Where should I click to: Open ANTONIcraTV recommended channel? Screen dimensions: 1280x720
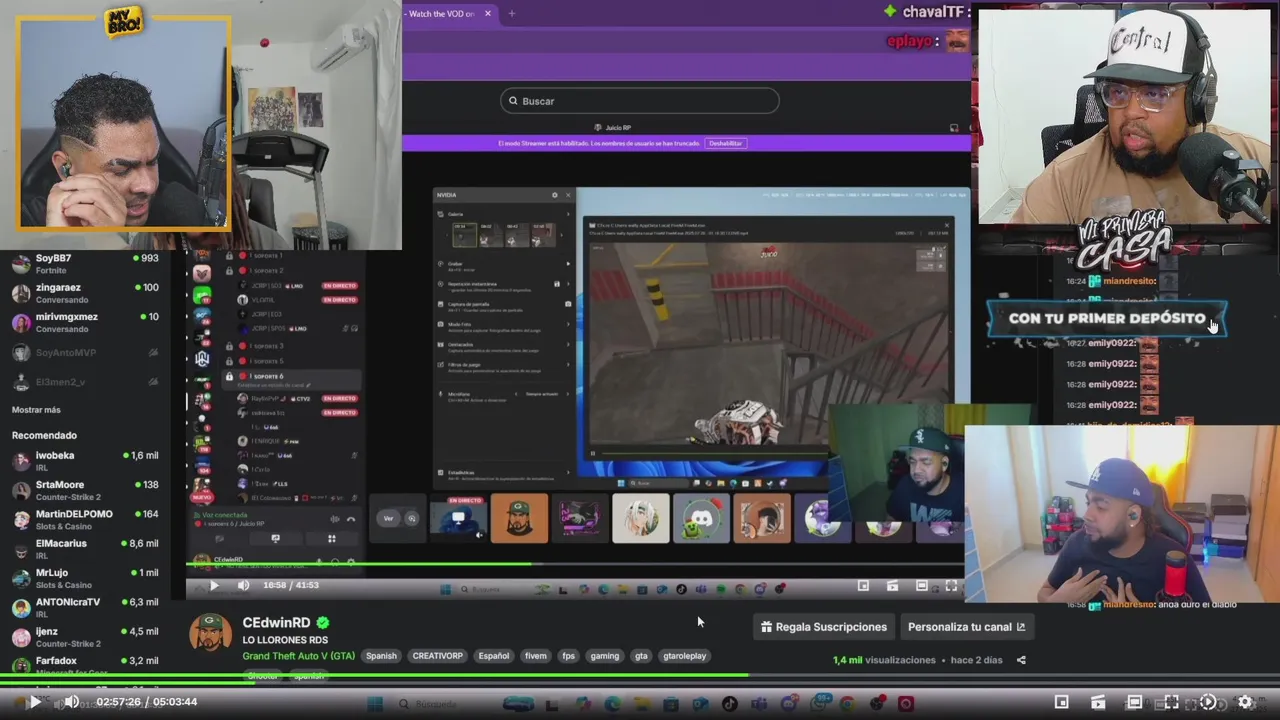85,608
